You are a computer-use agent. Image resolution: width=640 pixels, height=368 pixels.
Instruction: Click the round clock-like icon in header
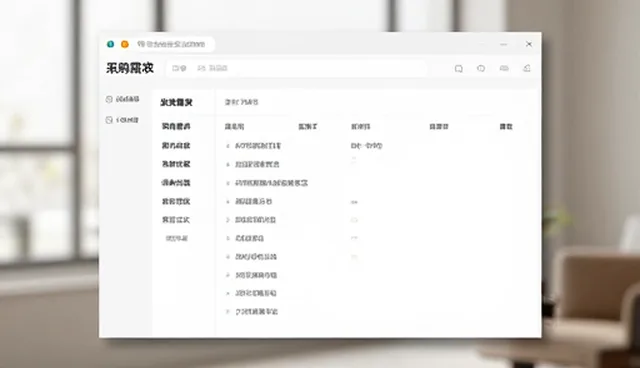[x=481, y=68]
